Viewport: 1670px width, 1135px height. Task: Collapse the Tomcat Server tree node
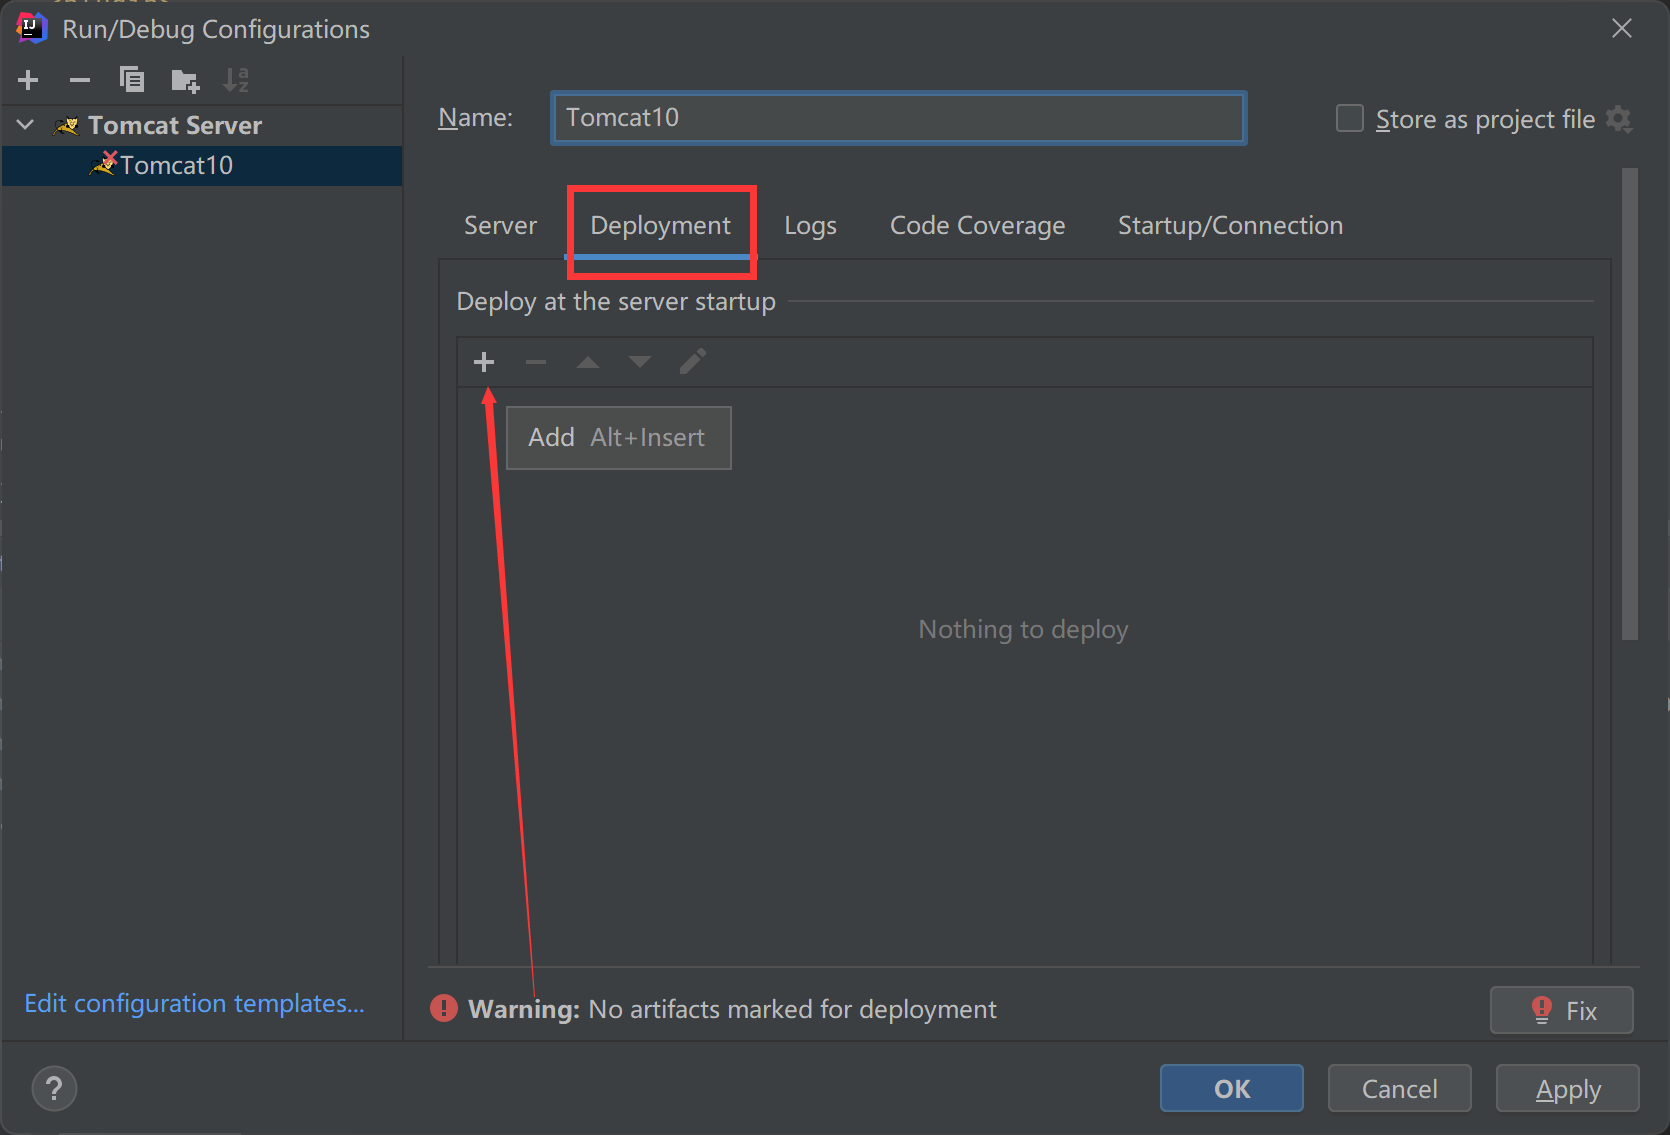point(26,125)
